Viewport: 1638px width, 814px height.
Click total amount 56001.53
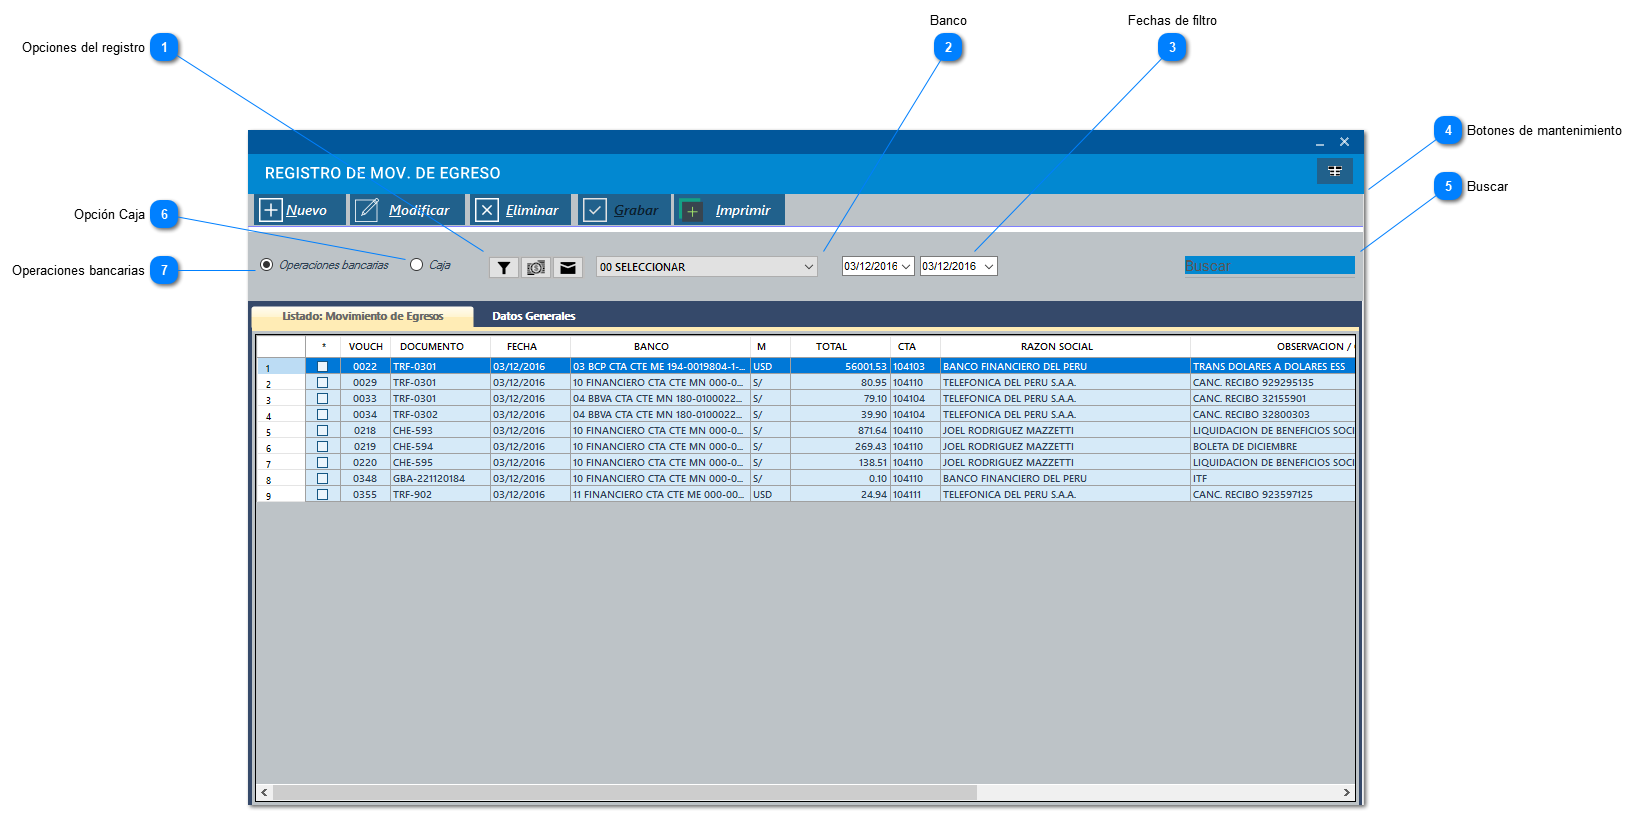(x=840, y=367)
